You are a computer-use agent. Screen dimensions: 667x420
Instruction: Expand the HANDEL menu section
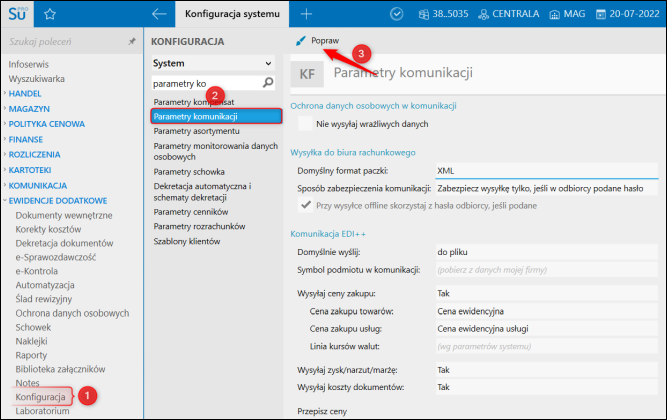click(x=25, y=94)
